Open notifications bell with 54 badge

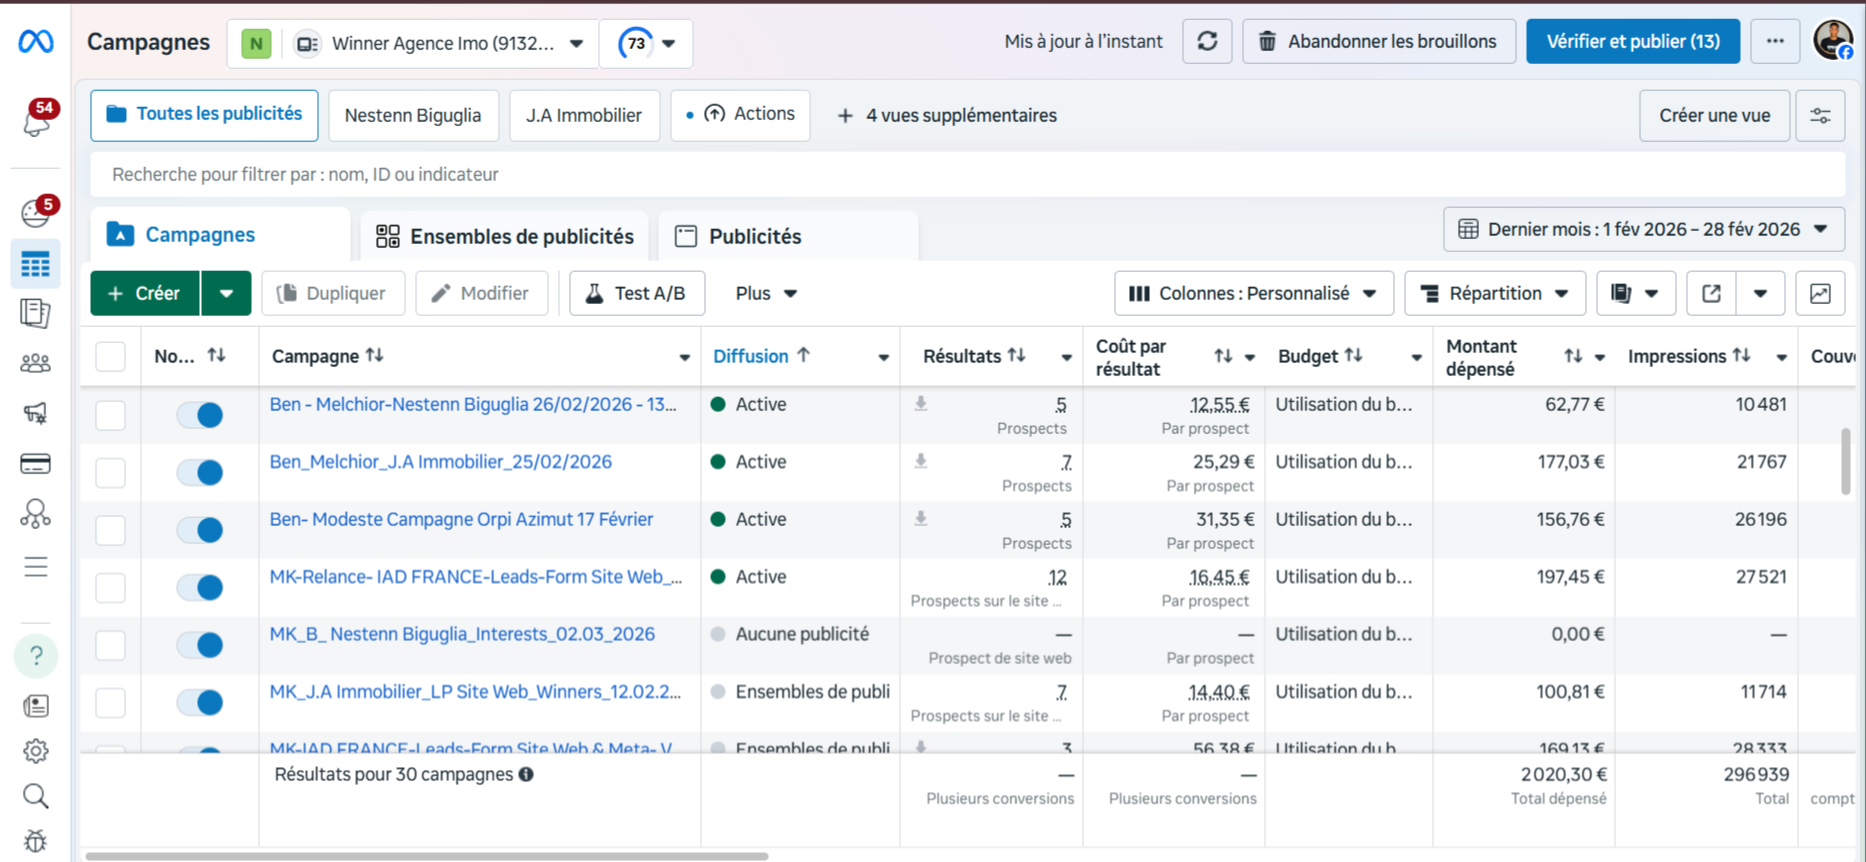click(x=37, y=121)
